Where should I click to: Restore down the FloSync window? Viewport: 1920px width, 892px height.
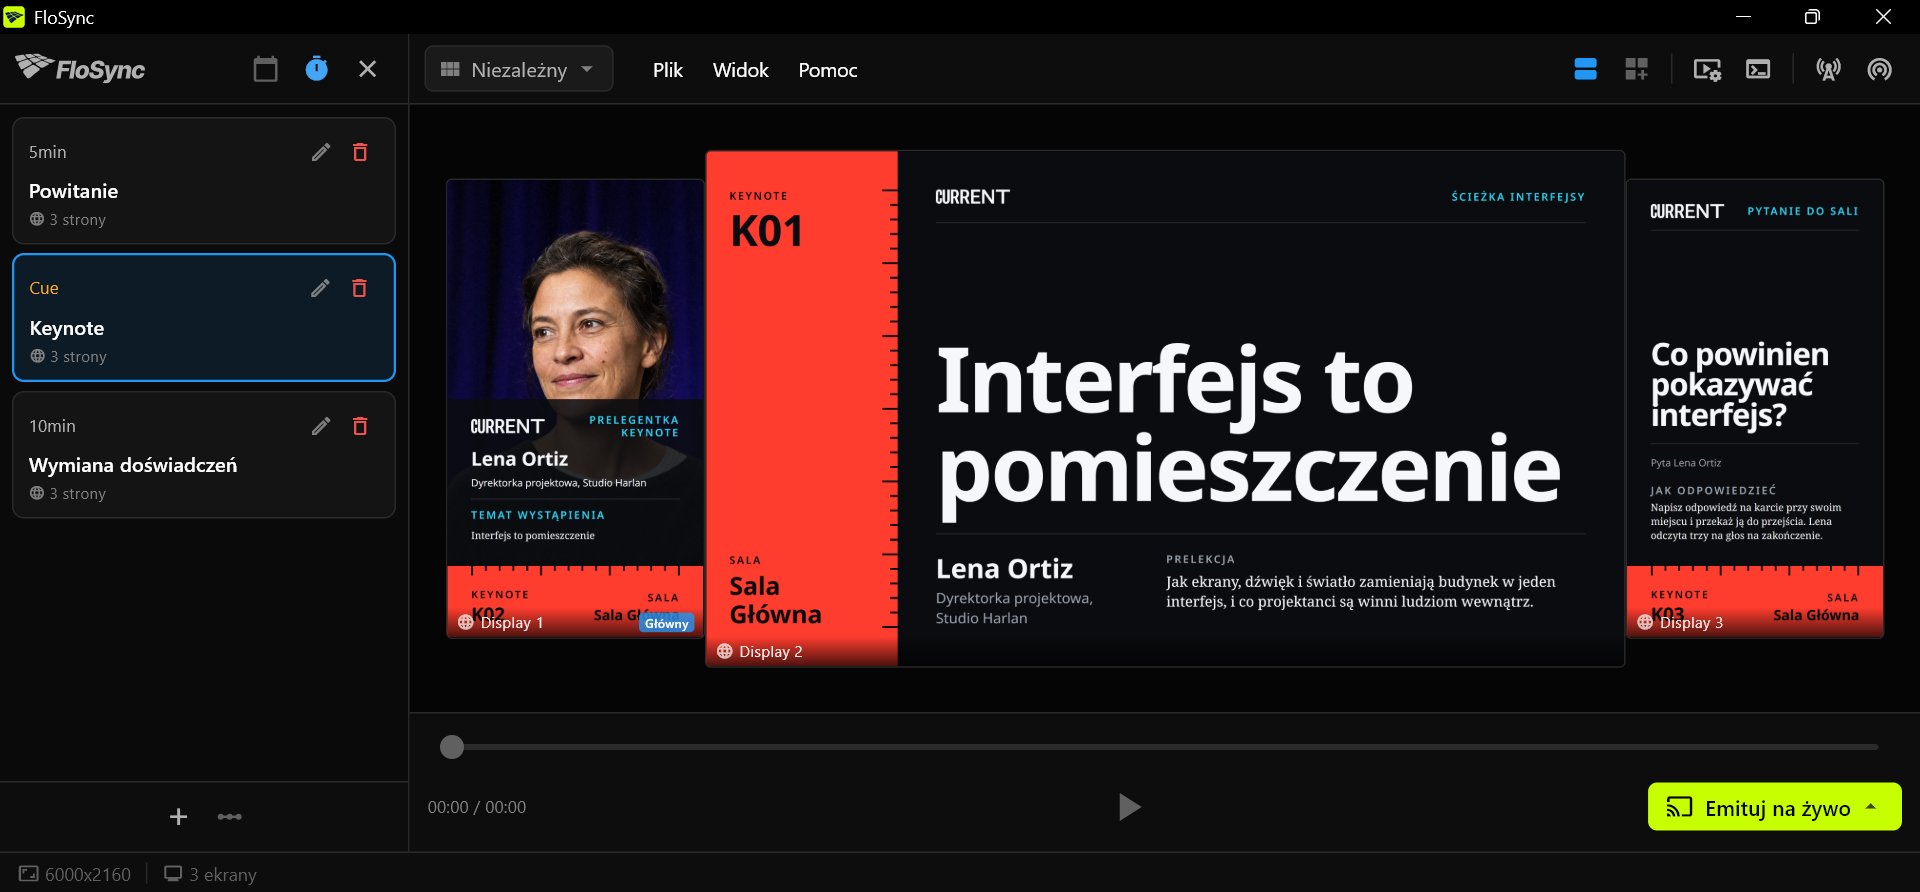coord(1812,17)
